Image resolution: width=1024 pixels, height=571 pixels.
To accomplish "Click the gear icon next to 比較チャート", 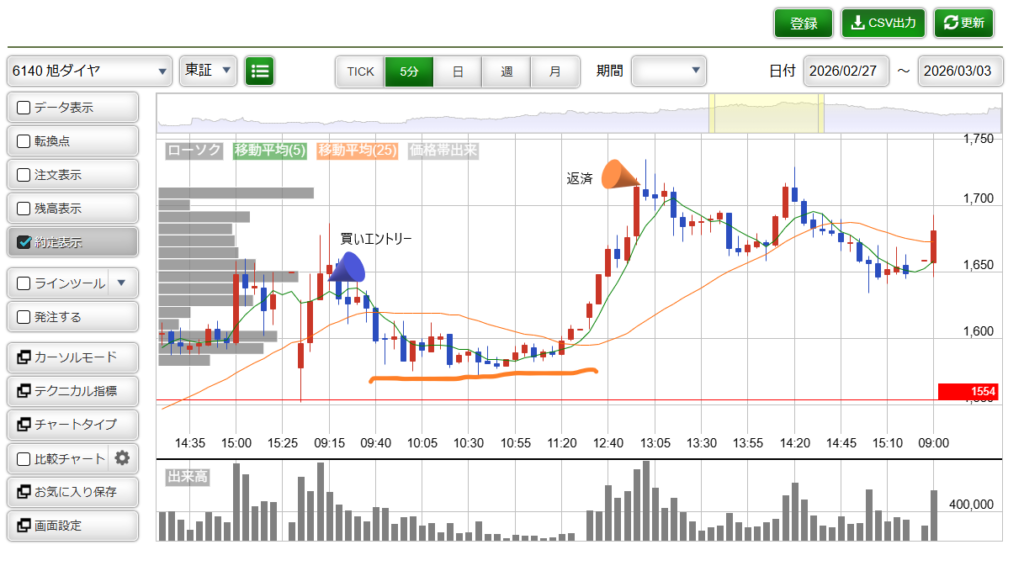I will 123,459.
